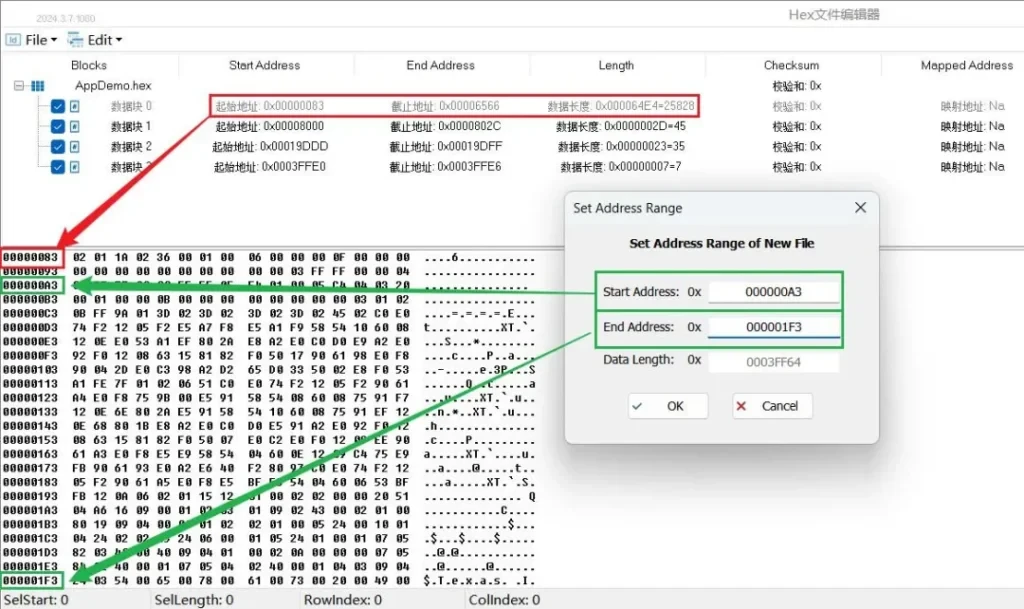Close the Set Address Range dialog

(x=859, y=208)
